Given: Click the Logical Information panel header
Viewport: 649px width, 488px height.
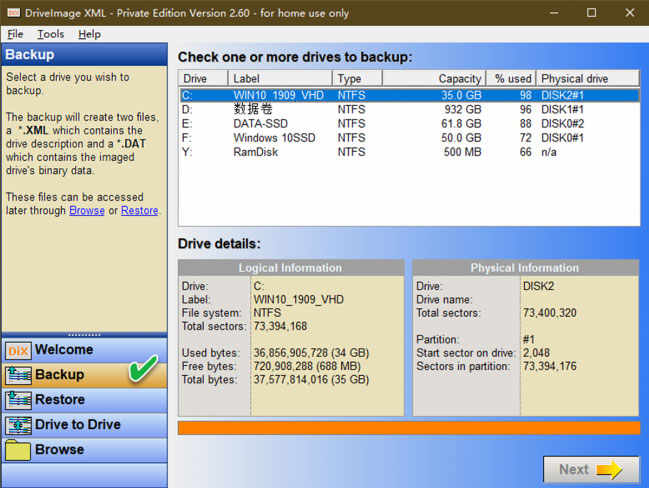Looking at the screenshot, I should pyautogui.click(x=291, y=268).
